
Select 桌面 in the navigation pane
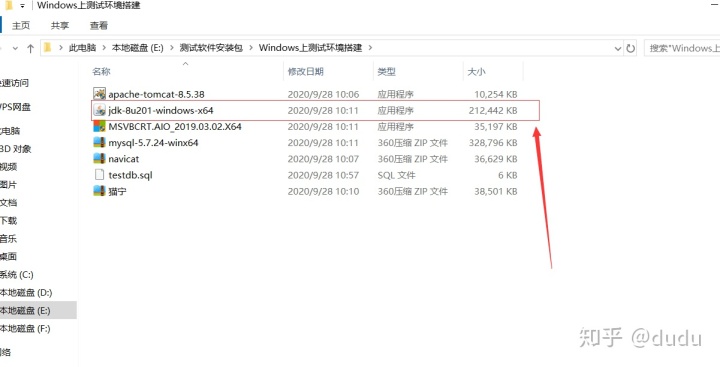coord(8,256)
